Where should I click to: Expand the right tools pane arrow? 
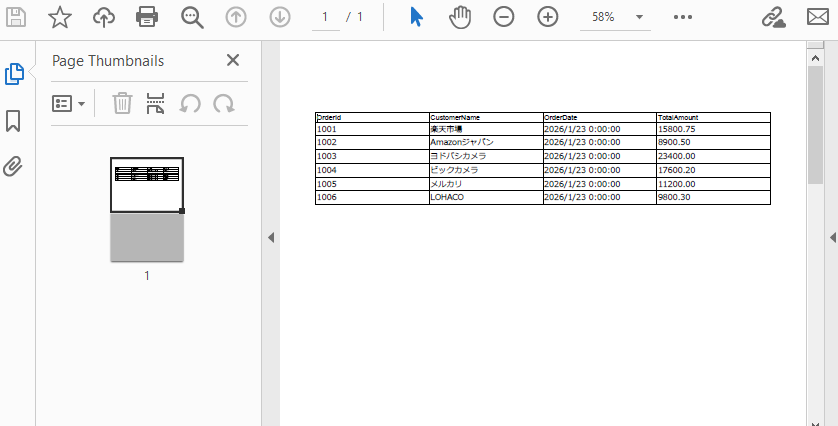(x=833, y=237)
